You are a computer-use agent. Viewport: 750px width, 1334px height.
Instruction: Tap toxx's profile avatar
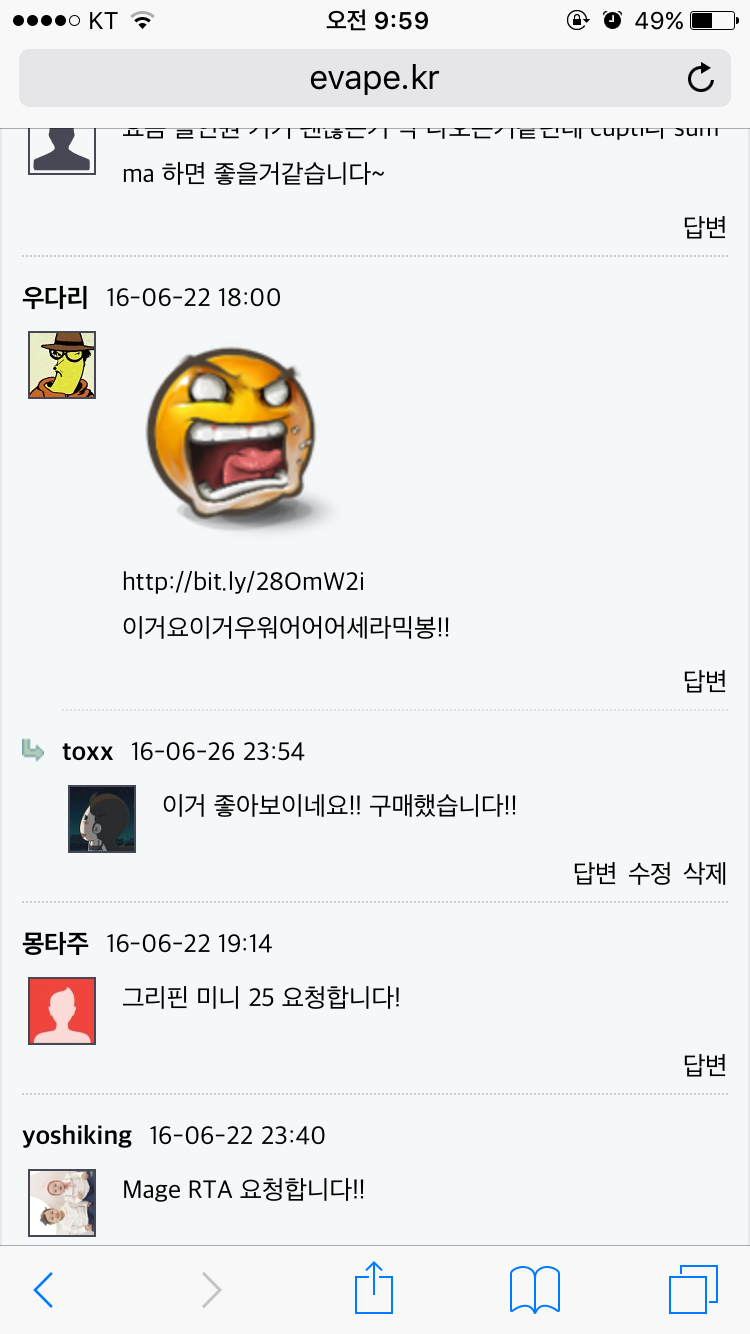click(x=102, y=819)
